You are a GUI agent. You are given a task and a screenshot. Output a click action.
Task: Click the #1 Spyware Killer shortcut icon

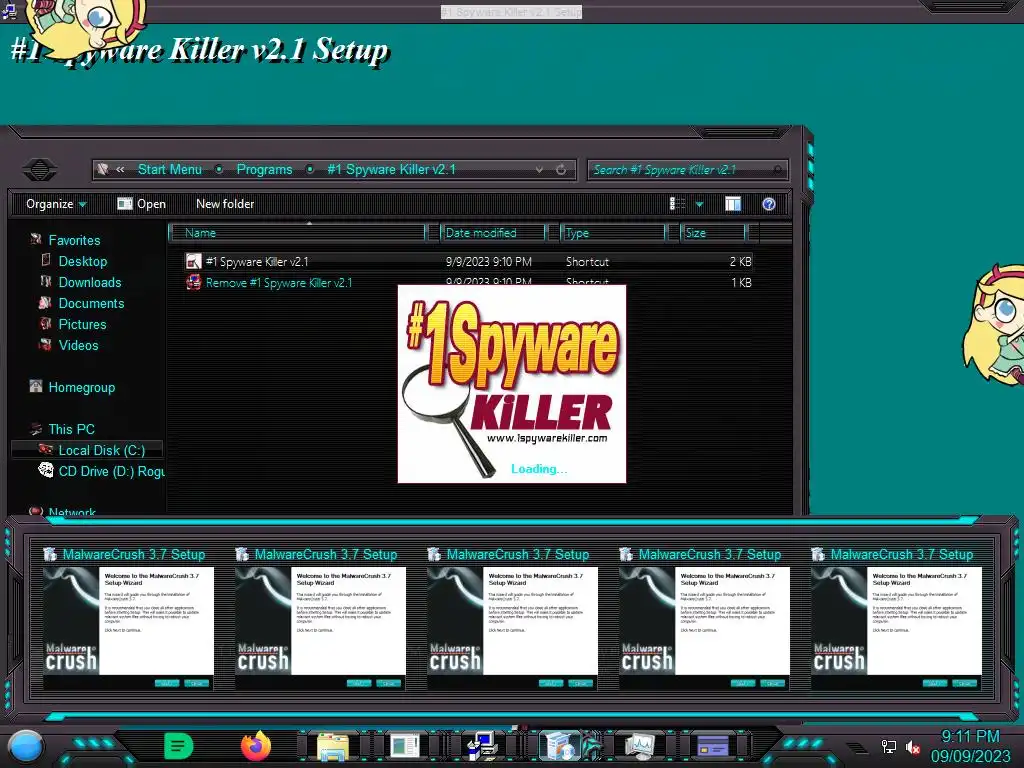(x=193, y=261)
